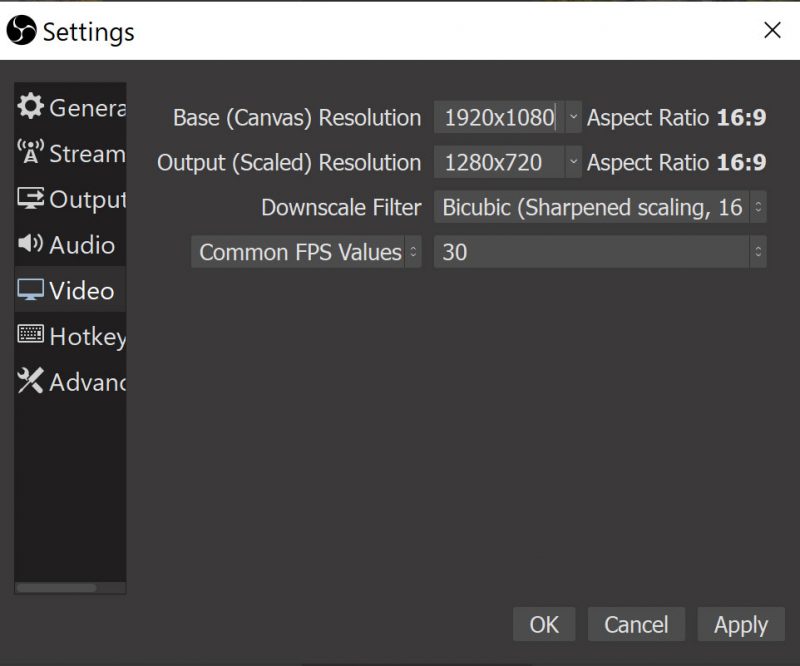Click the Audio speaker icon
800x666 pixels.
coord(31,244)
